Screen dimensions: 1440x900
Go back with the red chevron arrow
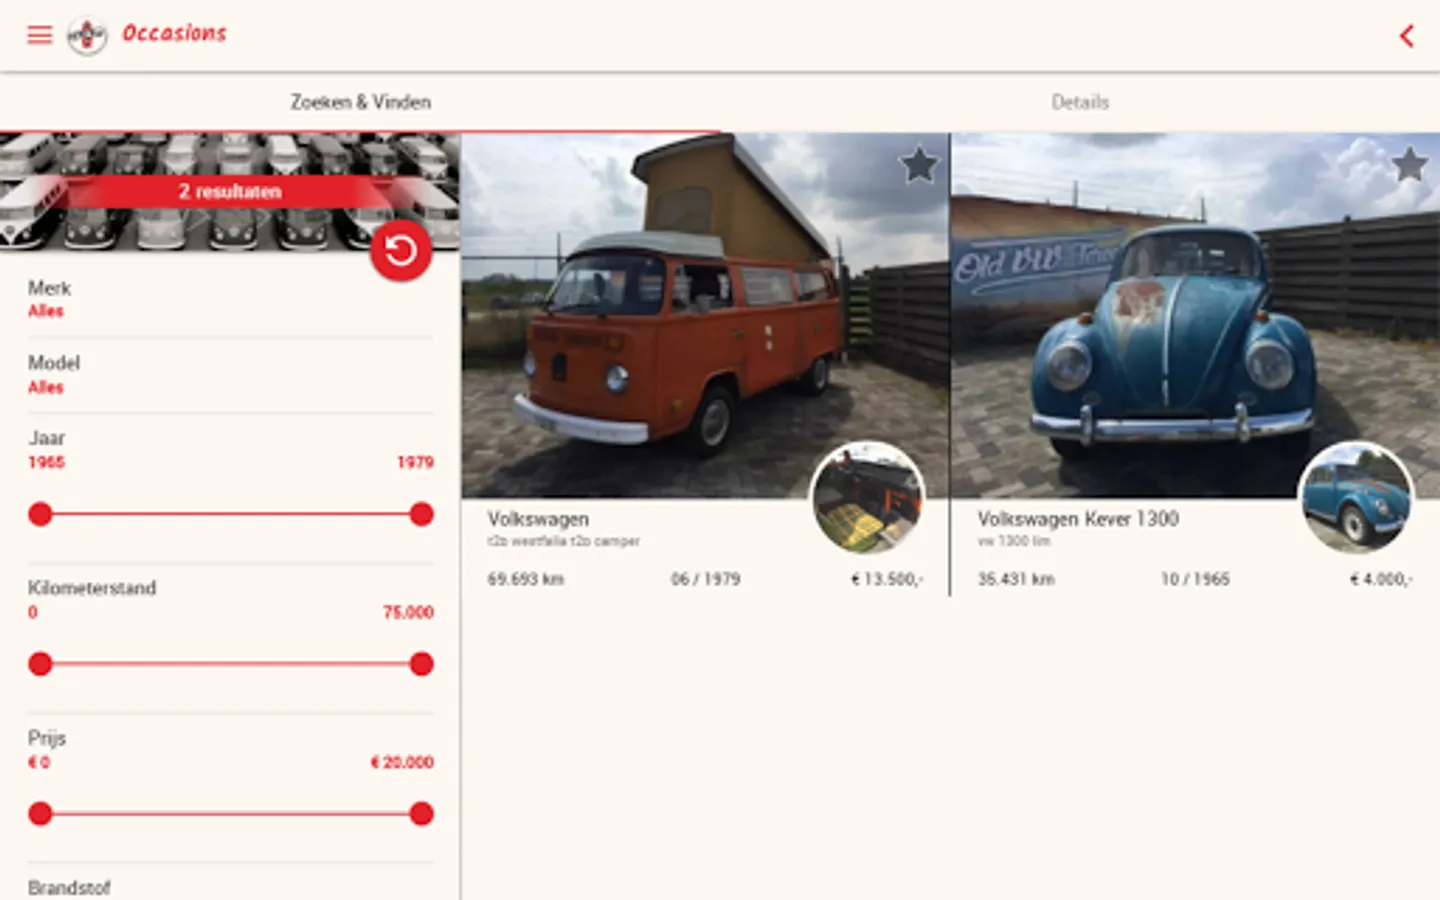(x=1407, y=36)
